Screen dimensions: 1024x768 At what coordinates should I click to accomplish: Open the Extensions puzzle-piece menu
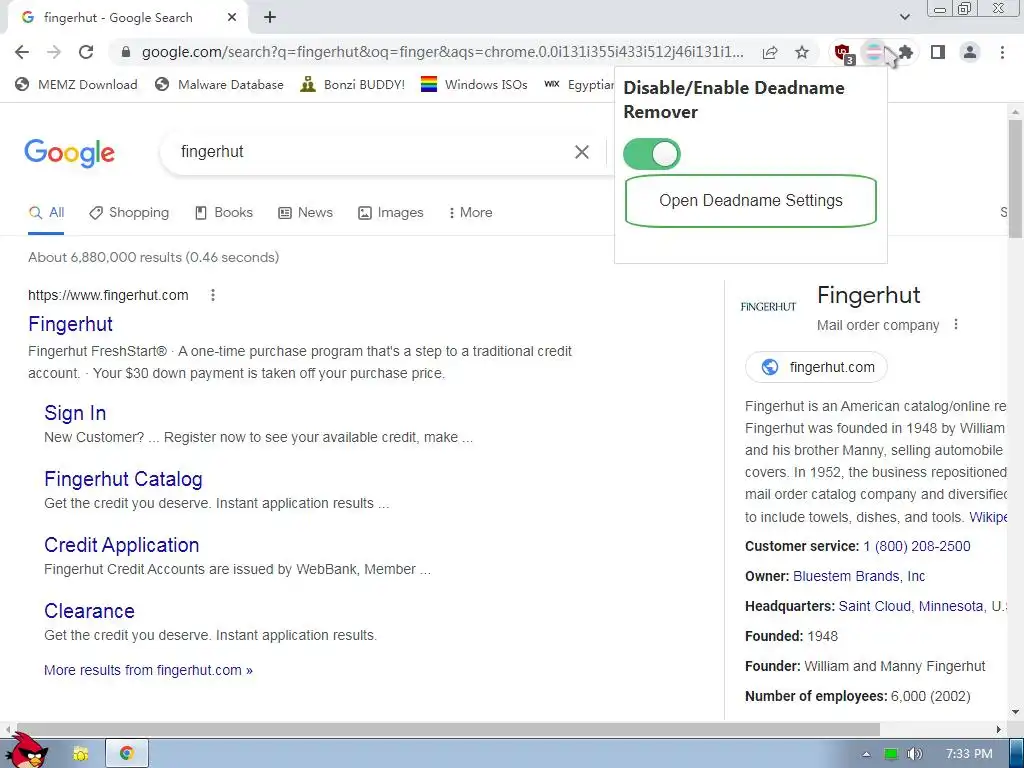(906, 52)
